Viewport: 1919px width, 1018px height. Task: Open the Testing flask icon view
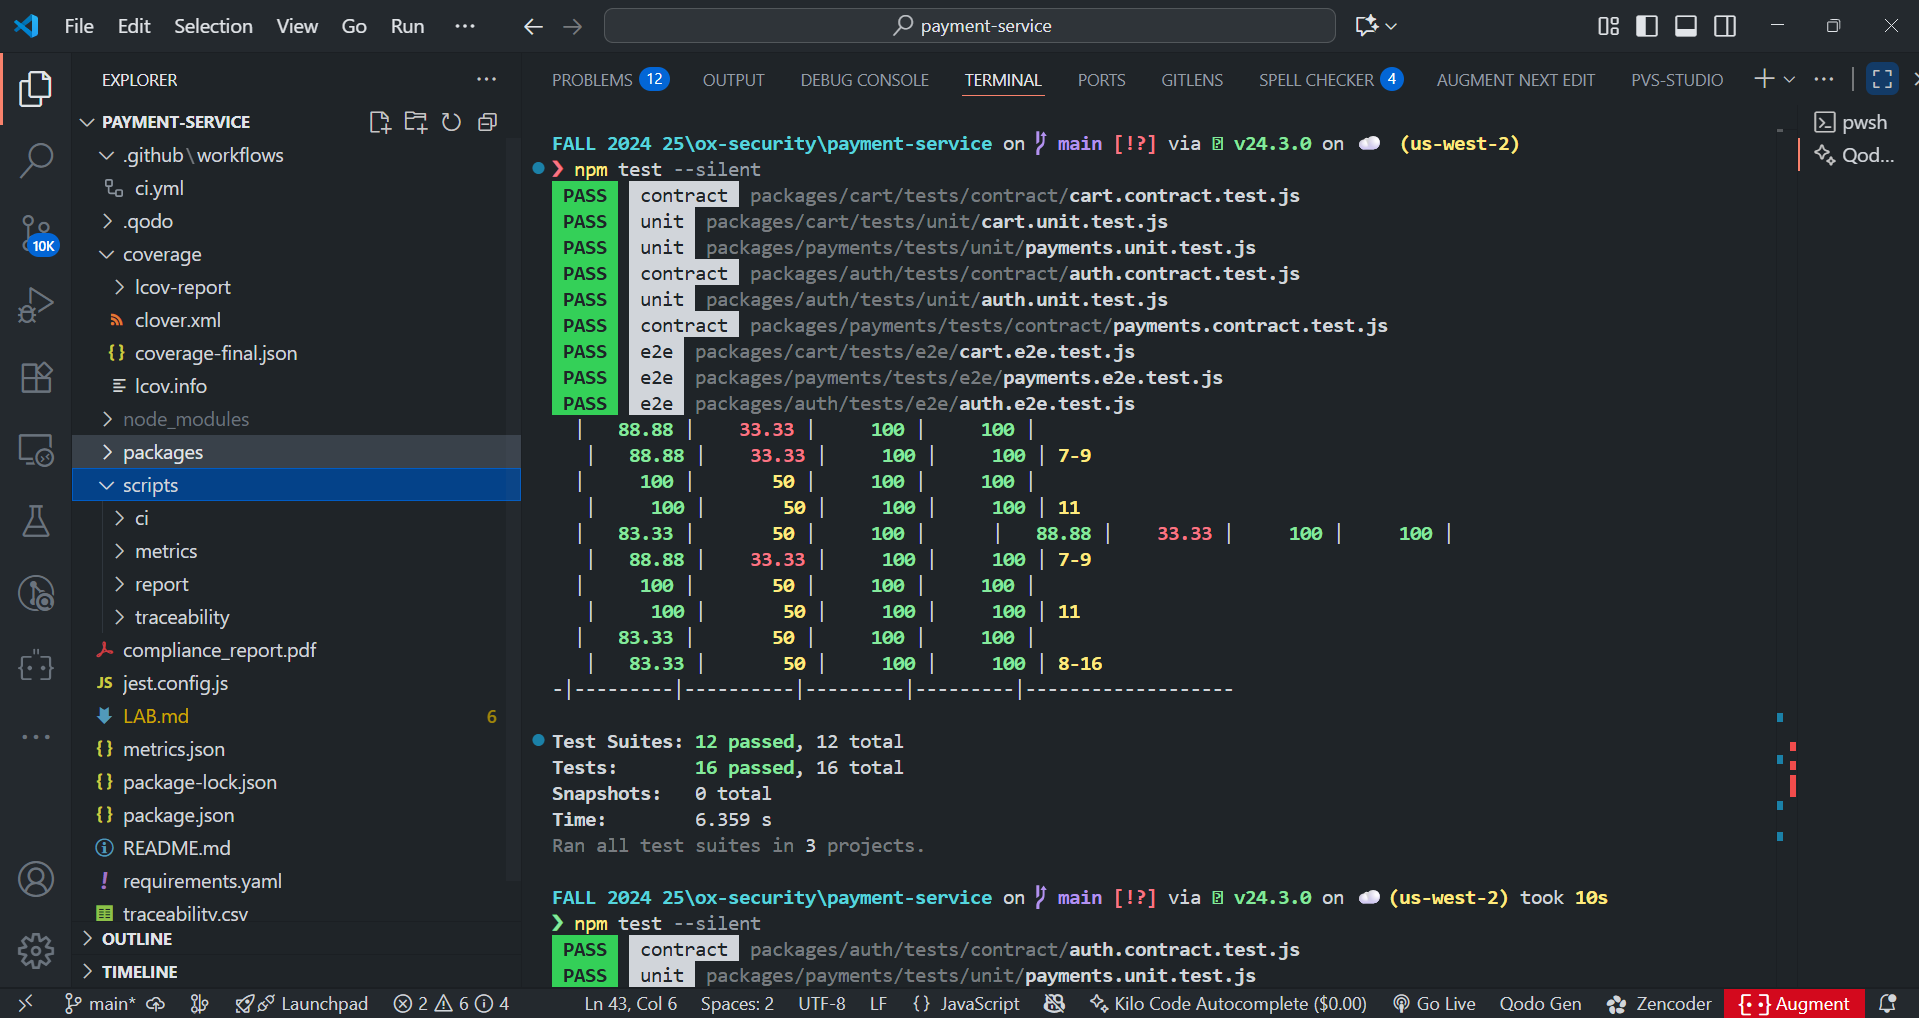click(x=36, y=521)
